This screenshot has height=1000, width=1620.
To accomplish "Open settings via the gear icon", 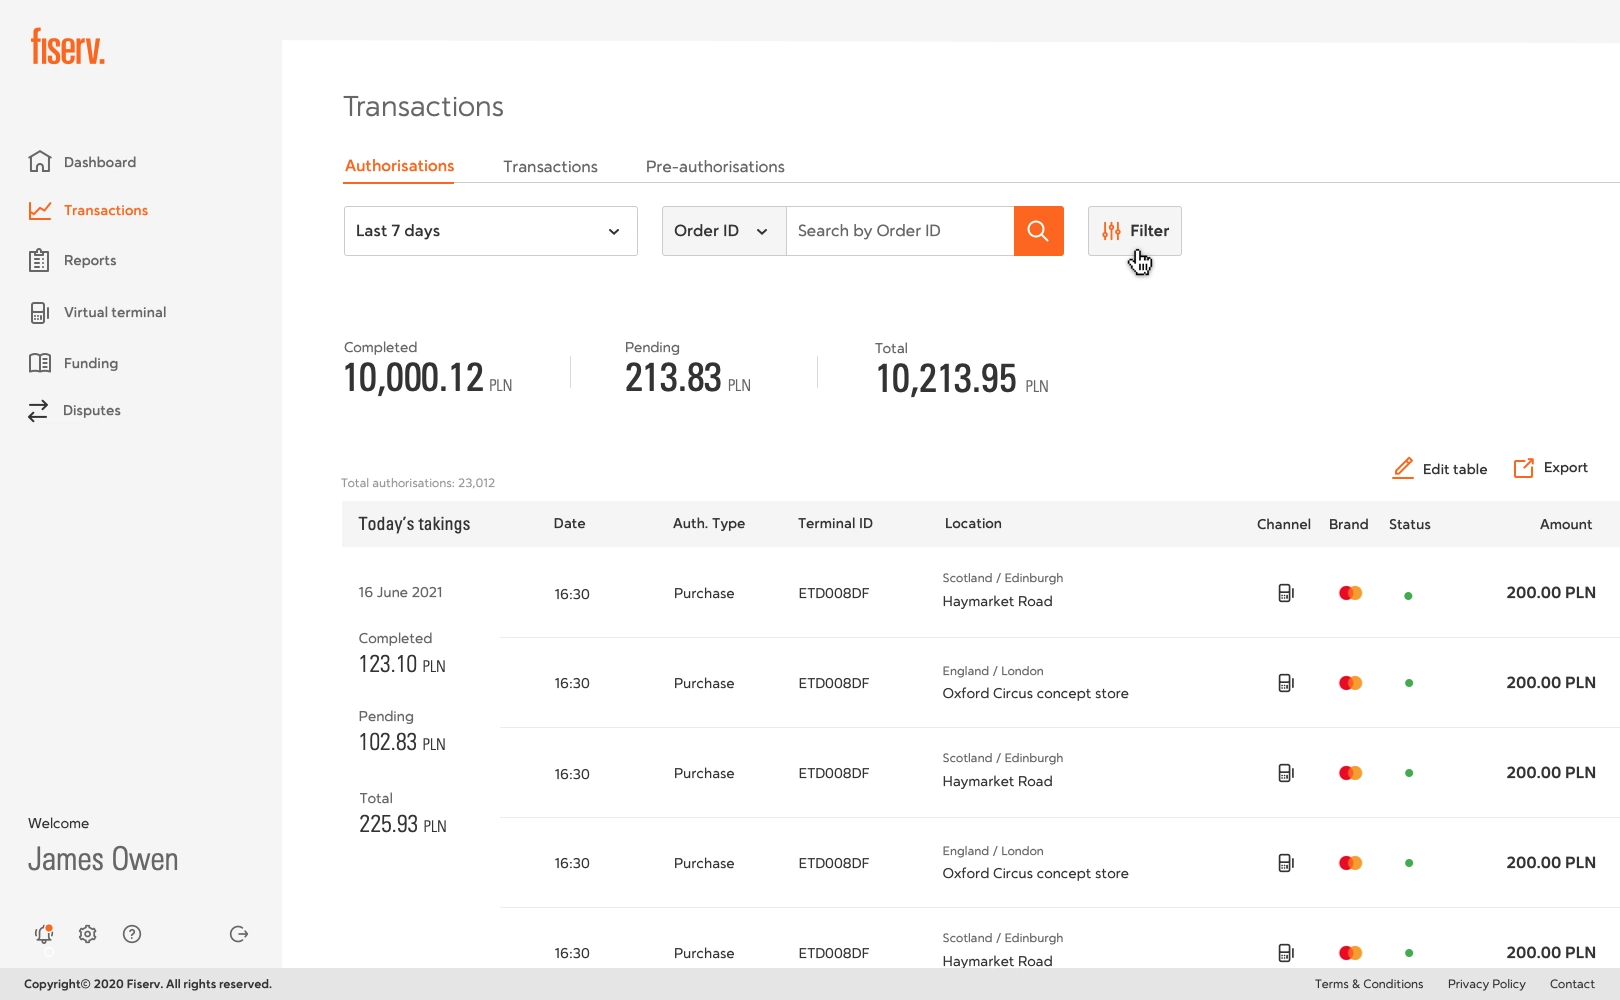I will click(x=87, y=933).
